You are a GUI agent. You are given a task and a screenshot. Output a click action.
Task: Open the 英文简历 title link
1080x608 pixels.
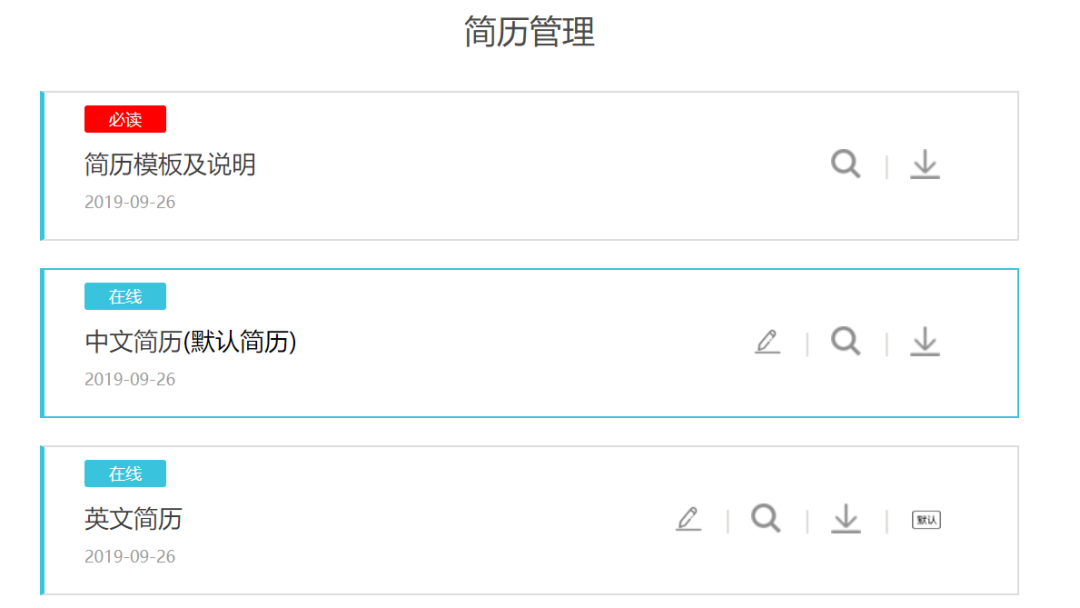coord(133,518)
